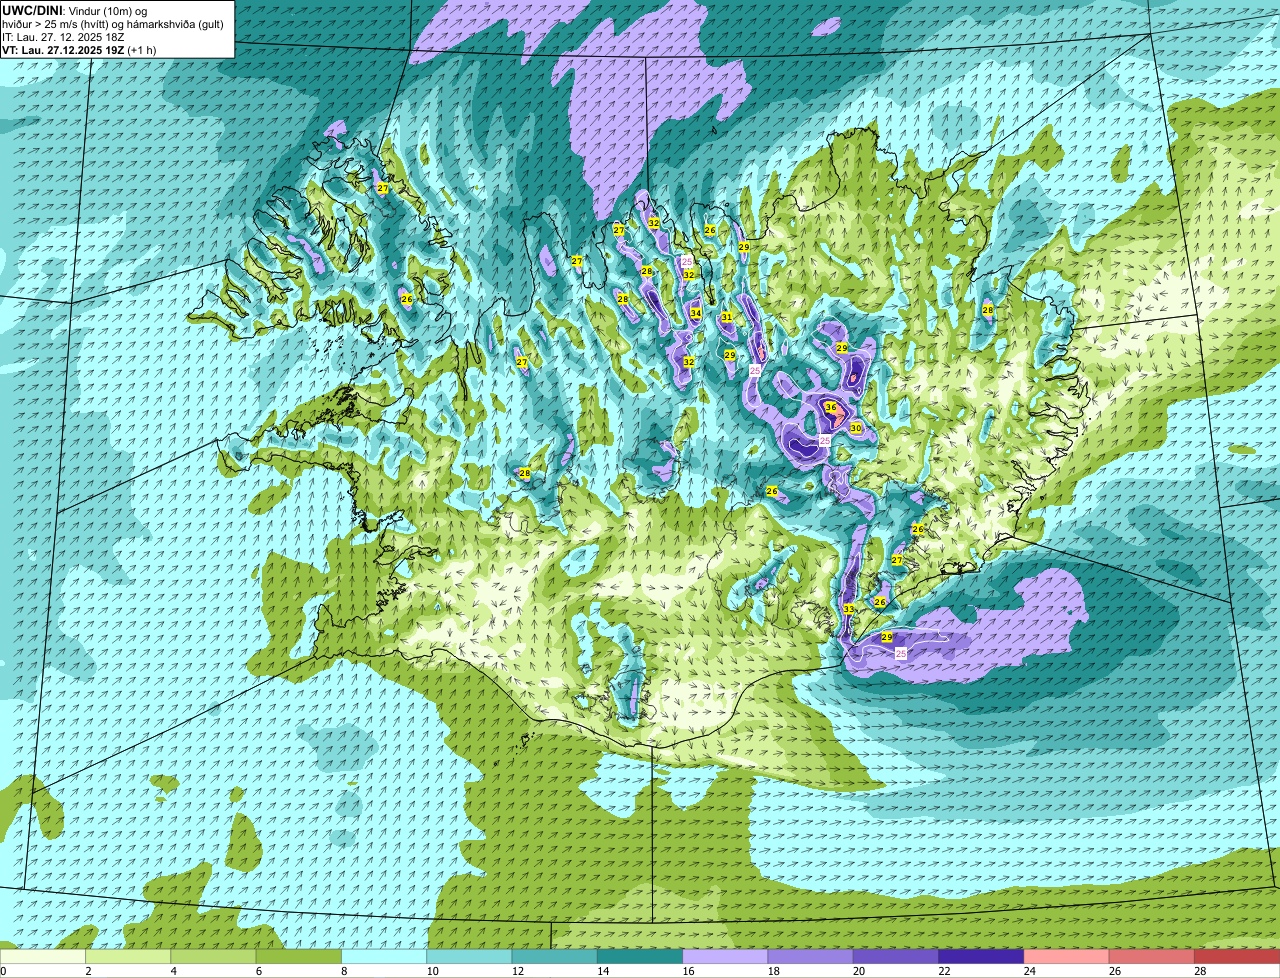The image size is (1280, 978).
Task: Click the light green 2–4 m/s legend swatch
Action: click(x=128, y=956)
